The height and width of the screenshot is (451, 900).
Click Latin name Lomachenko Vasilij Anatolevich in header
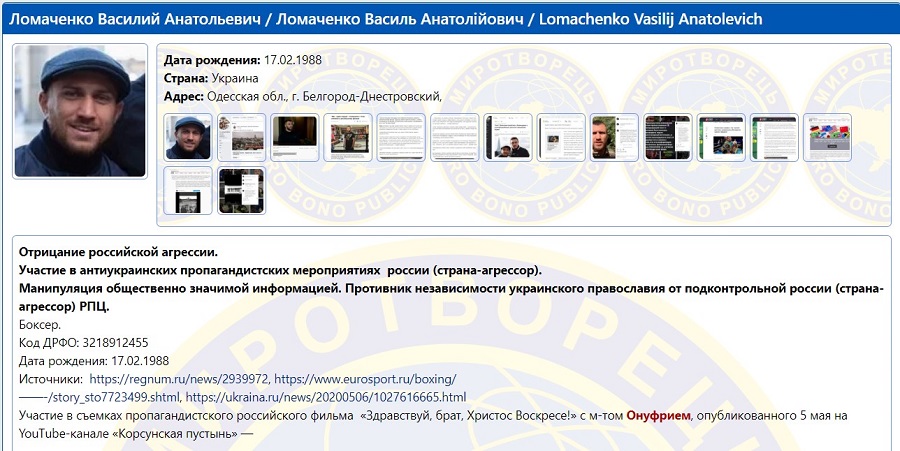(x=650, y=19)
